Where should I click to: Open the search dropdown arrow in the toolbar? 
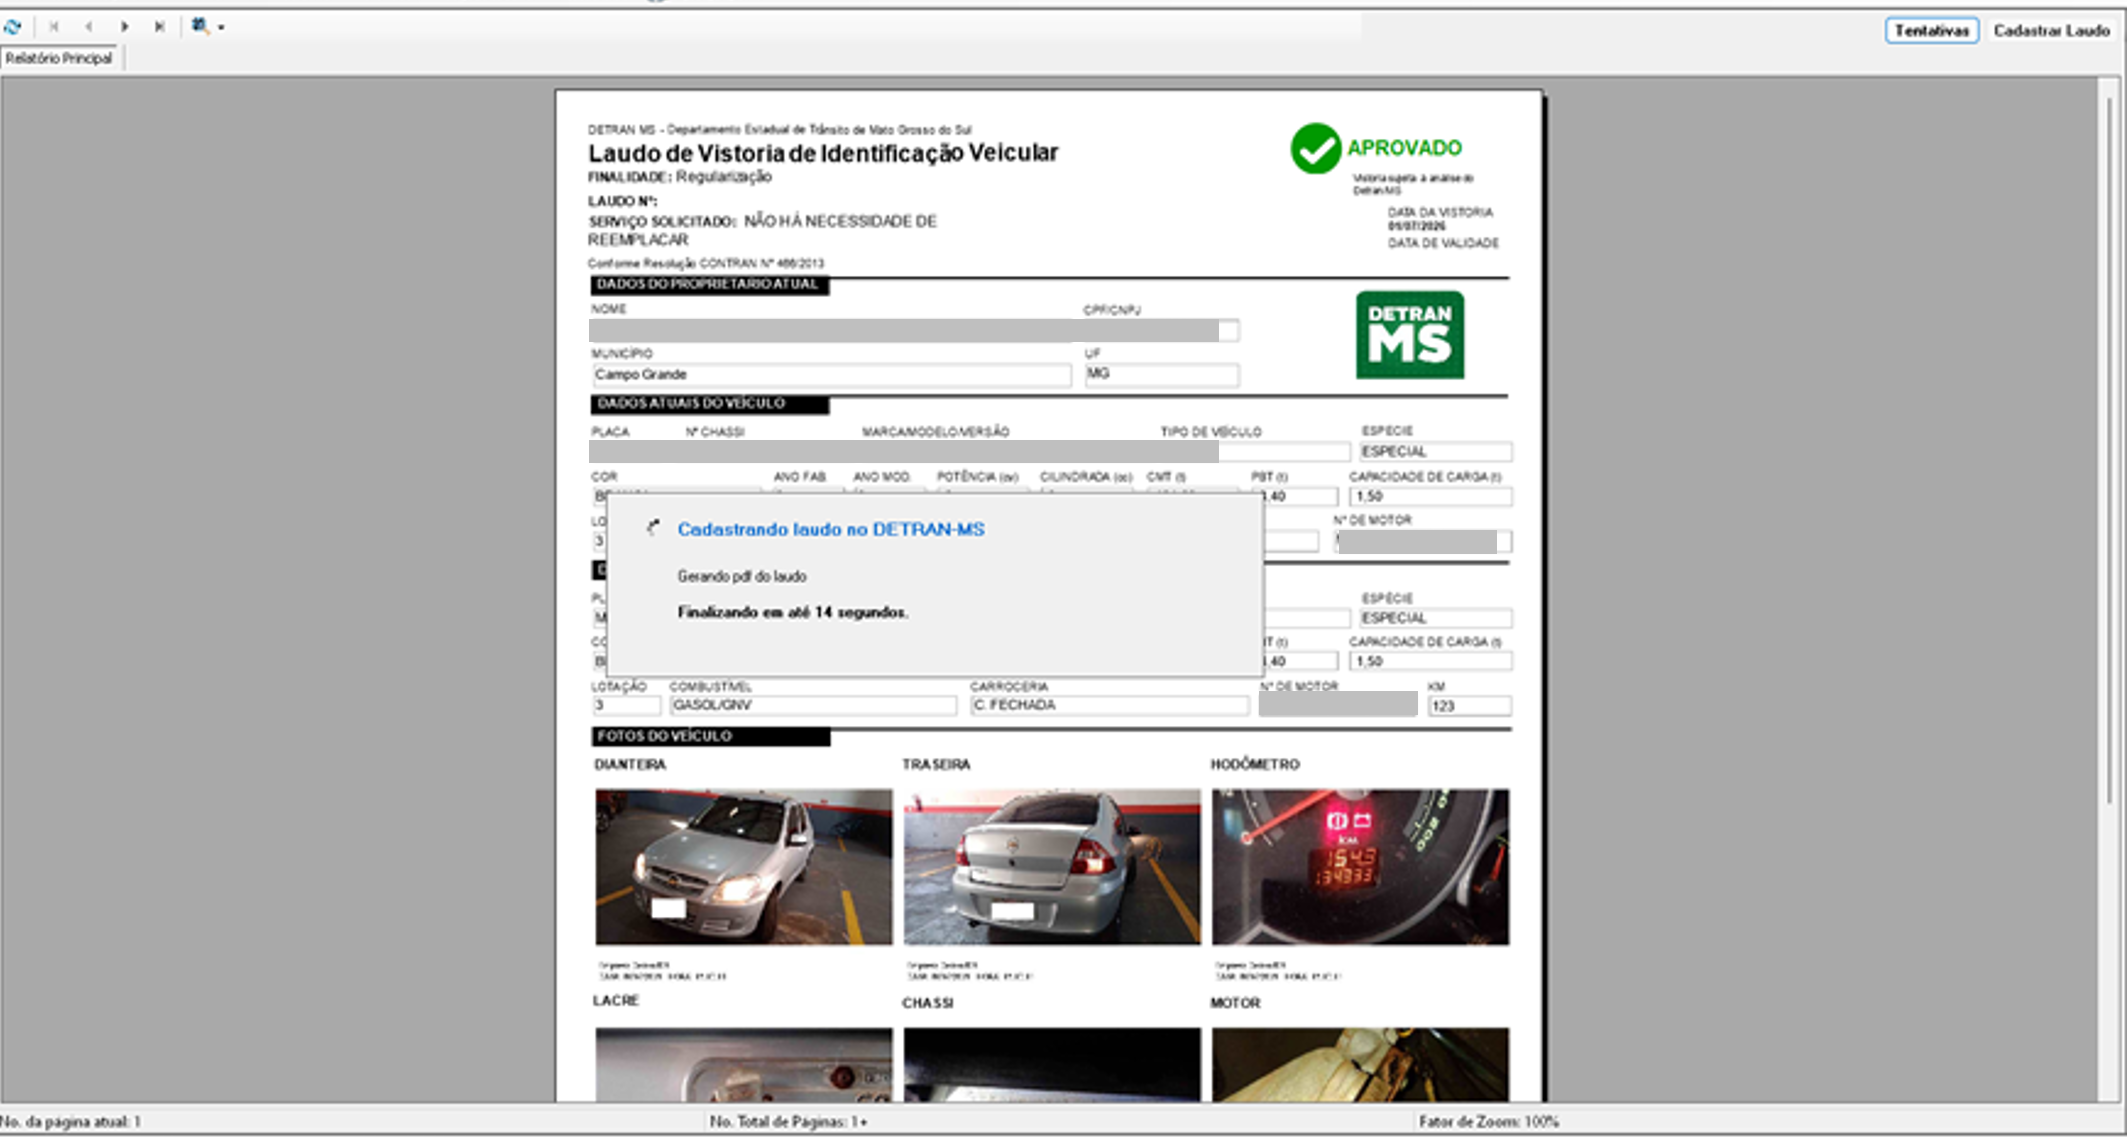pyautogui.click(x=221, y=28)
